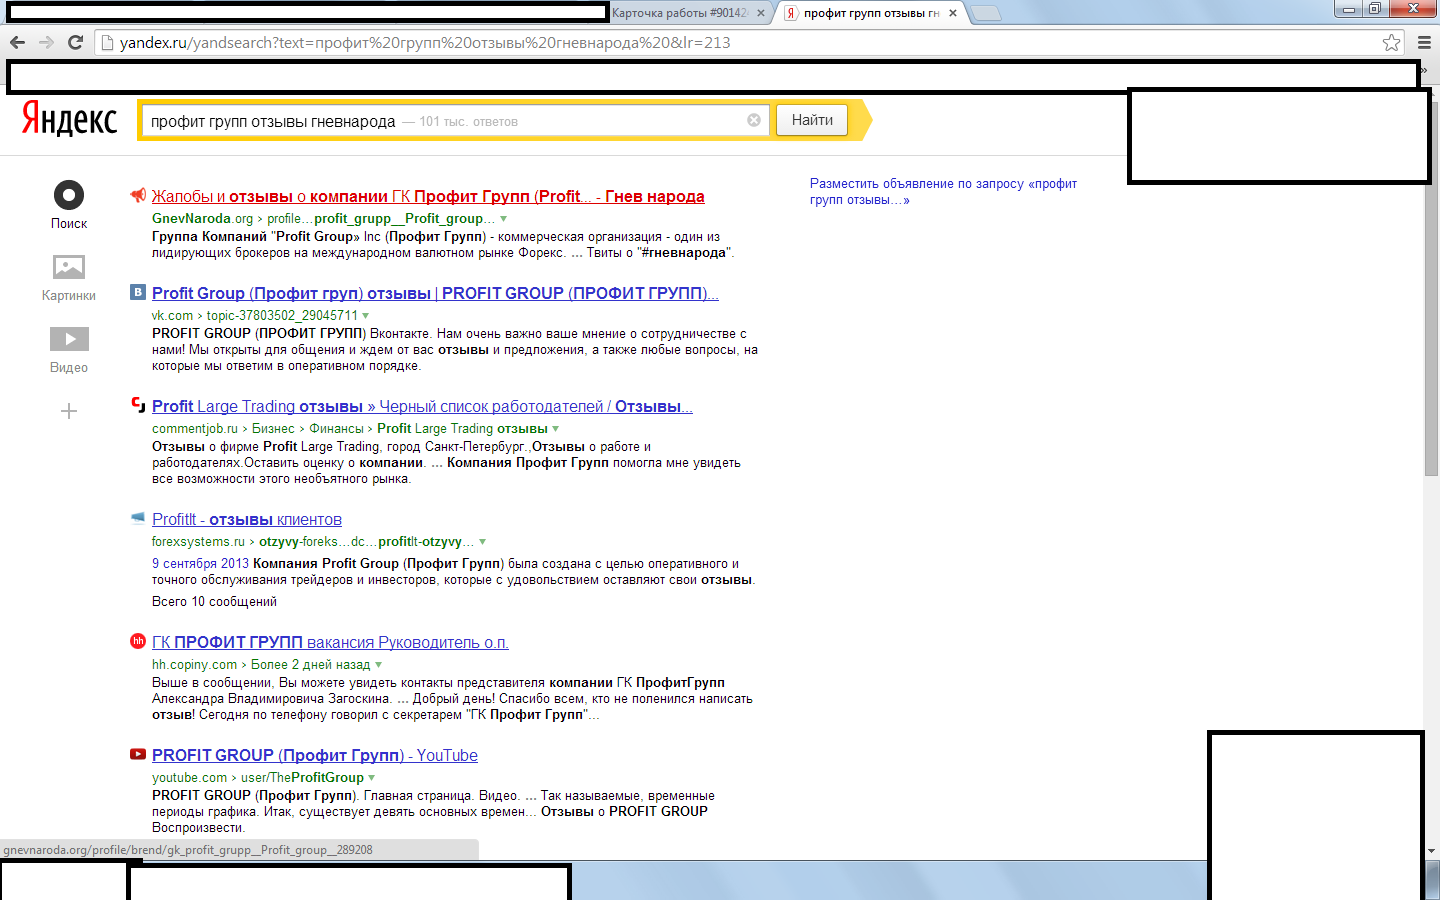
Task: Click into the Yandex search query field
Action: pyautogui.click(x=455, y=121)
